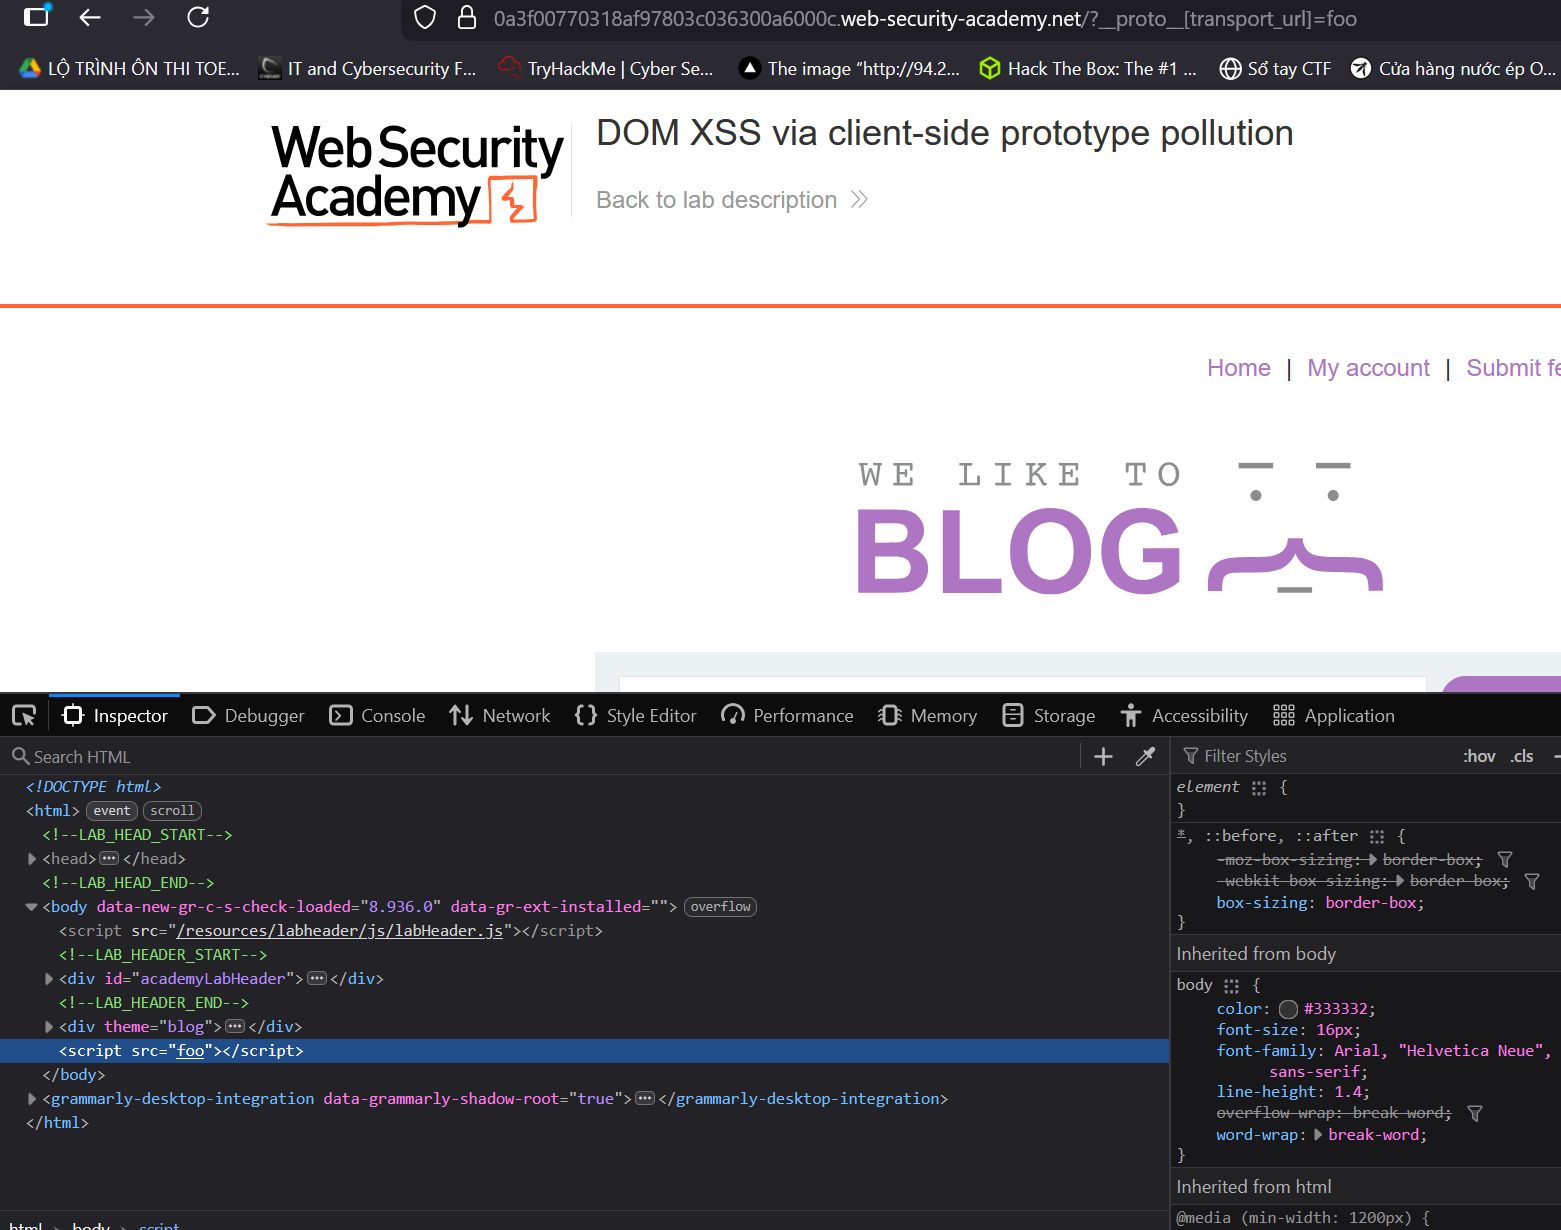This screenshot has width=1561, height=1230.
Task: Collapse the body node
Action: pos(32,907)
